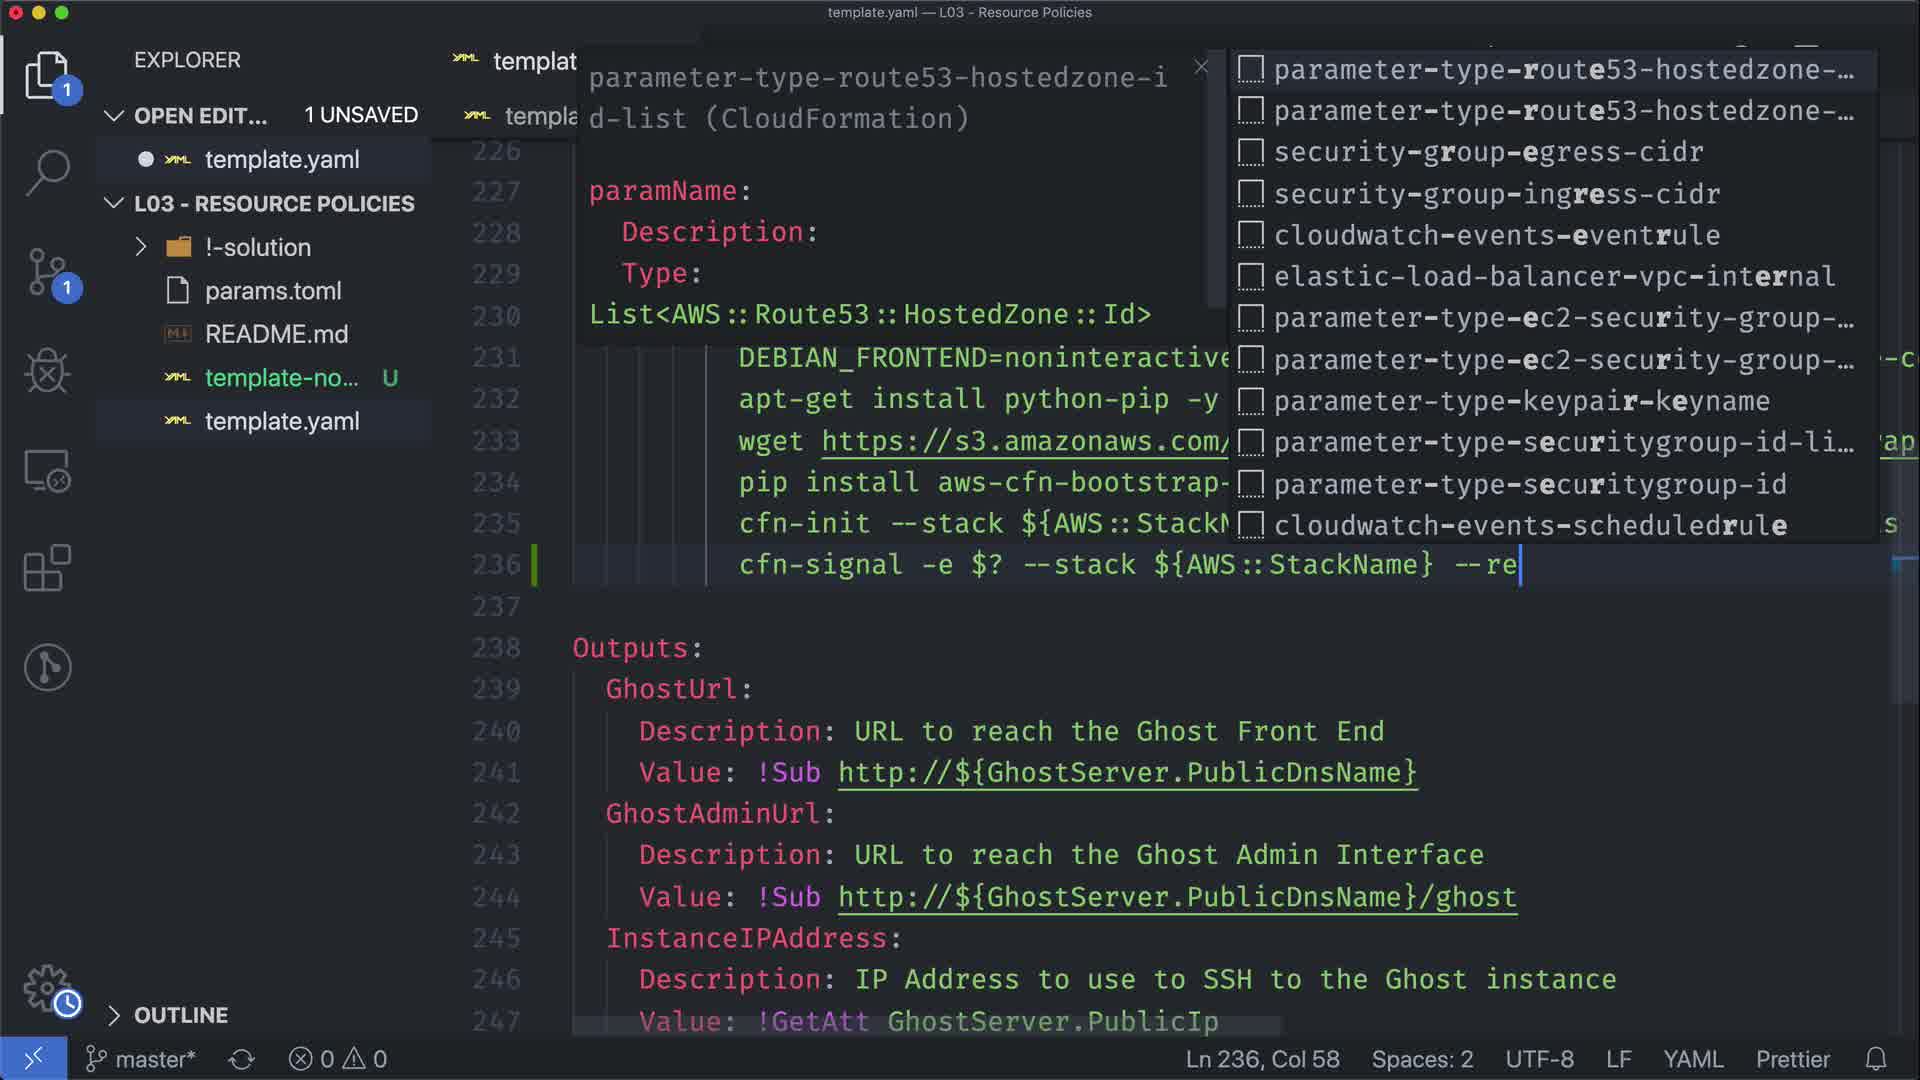Expand the OUTLINE section
The width and height of the screenshot is (1920, 1080).
pos(180,1015)
